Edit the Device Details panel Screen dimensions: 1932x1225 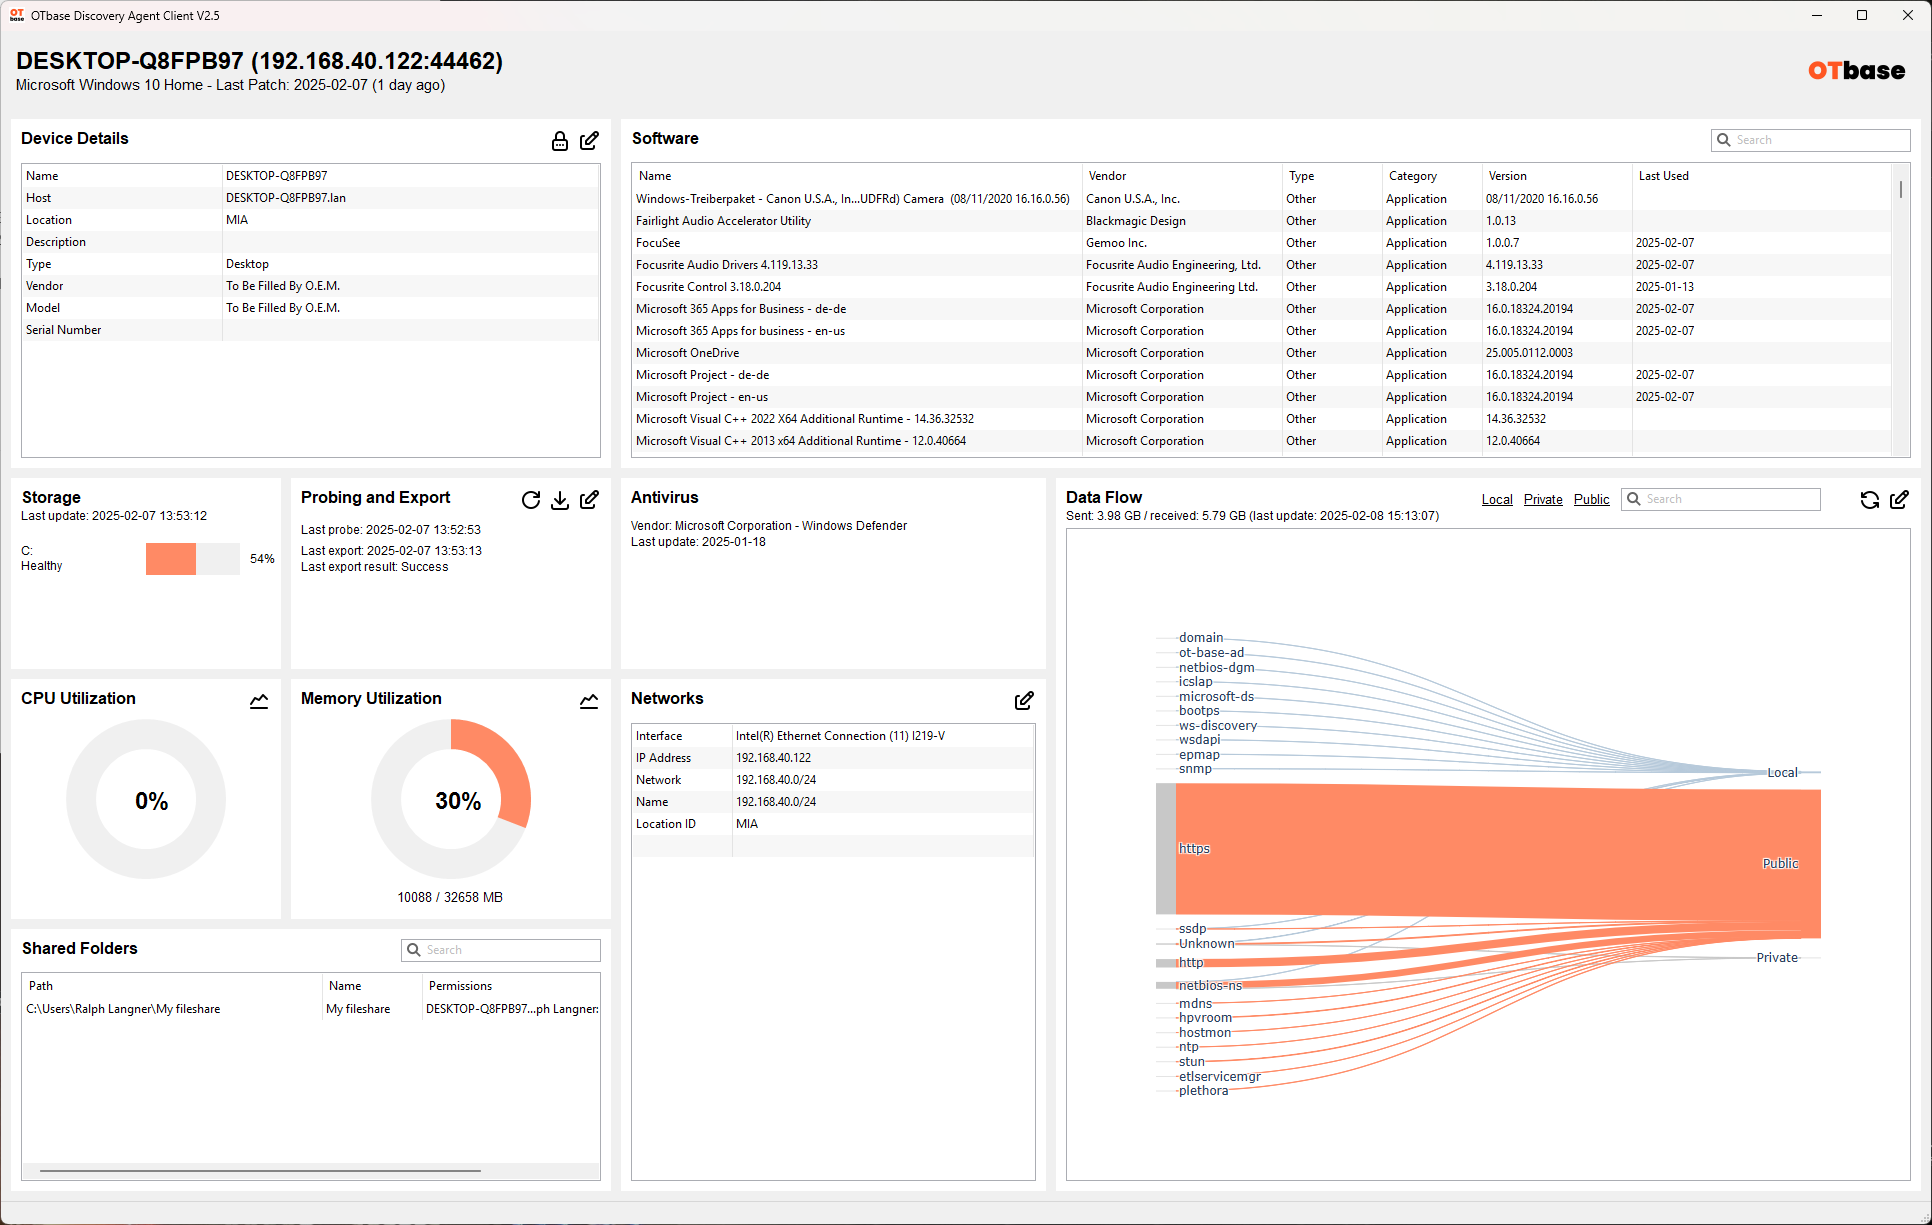point(590,141)
